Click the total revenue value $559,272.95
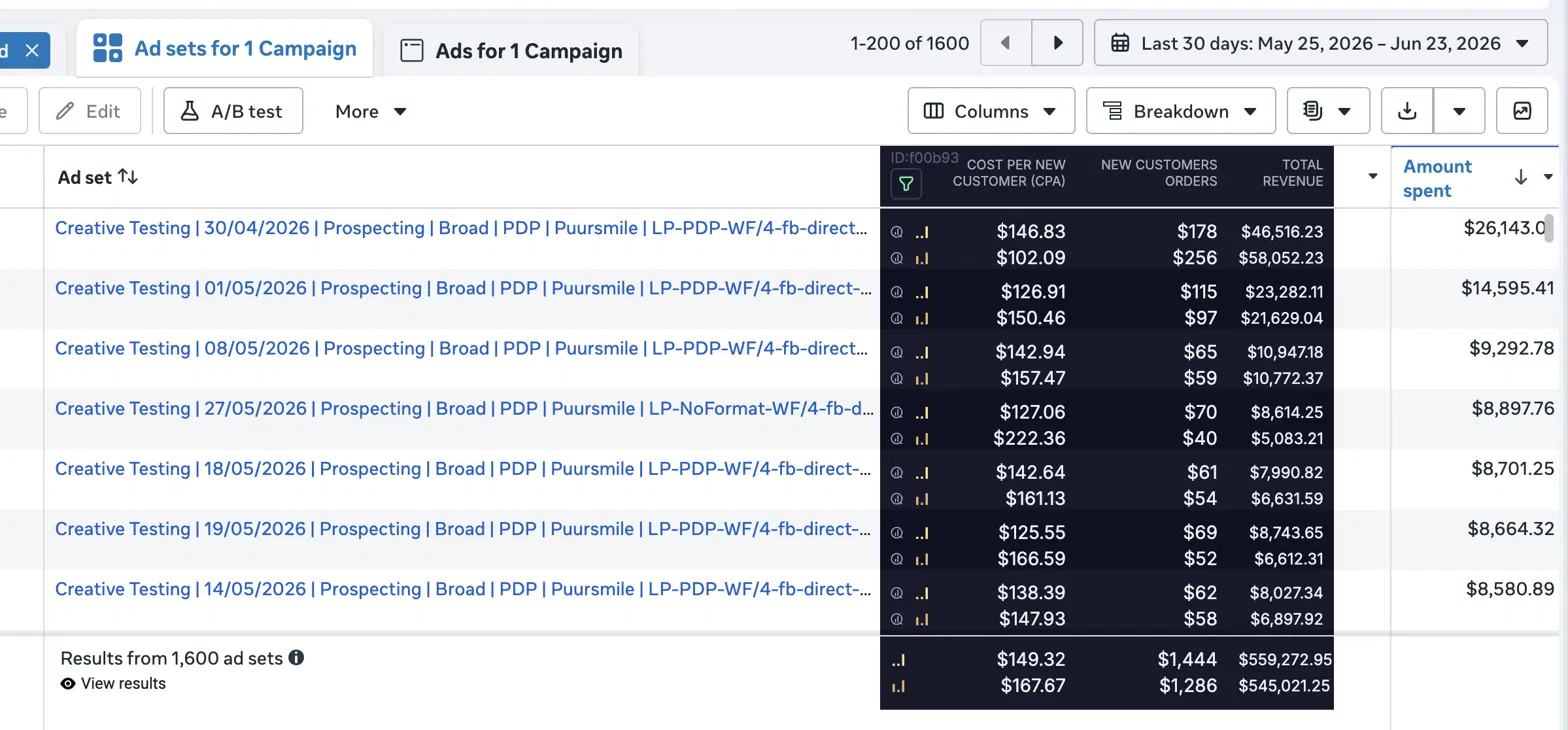 click(x=1285, y=659)
